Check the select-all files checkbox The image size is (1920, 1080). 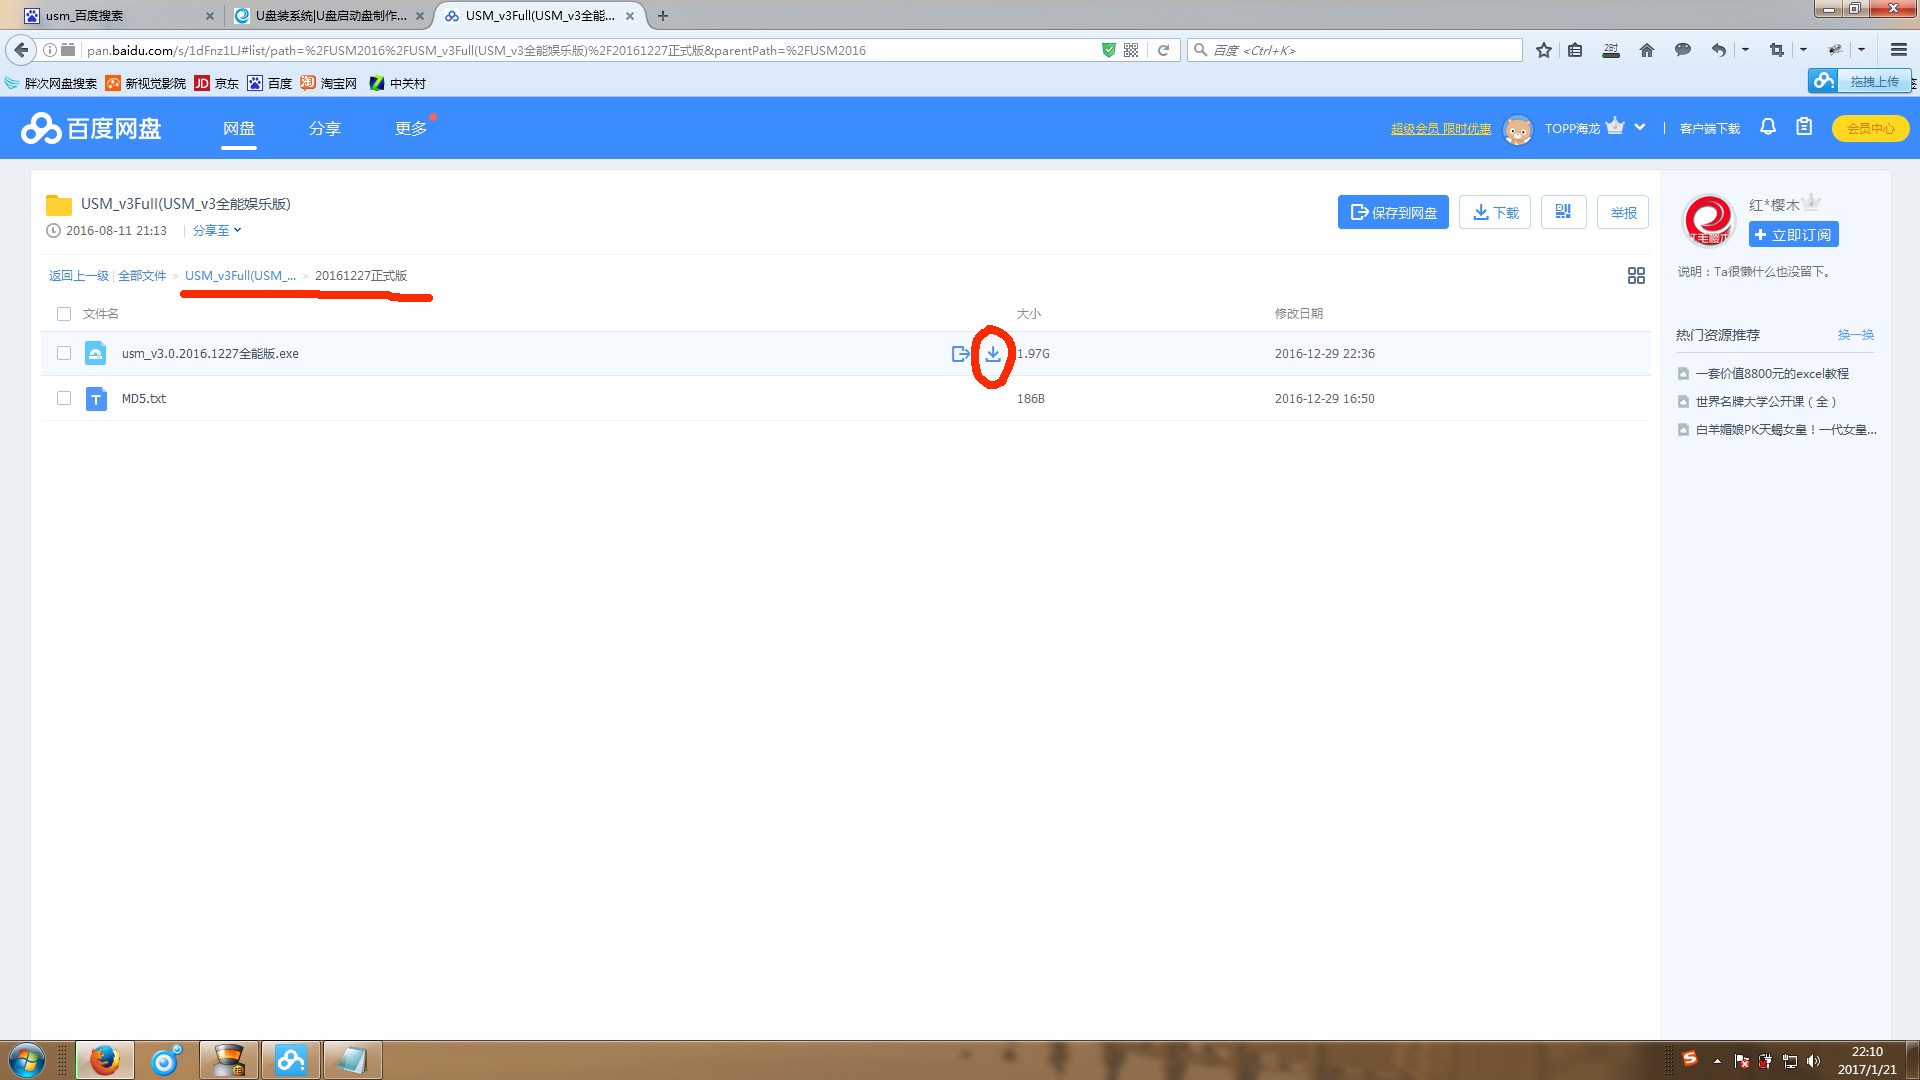tap(64, 314)
